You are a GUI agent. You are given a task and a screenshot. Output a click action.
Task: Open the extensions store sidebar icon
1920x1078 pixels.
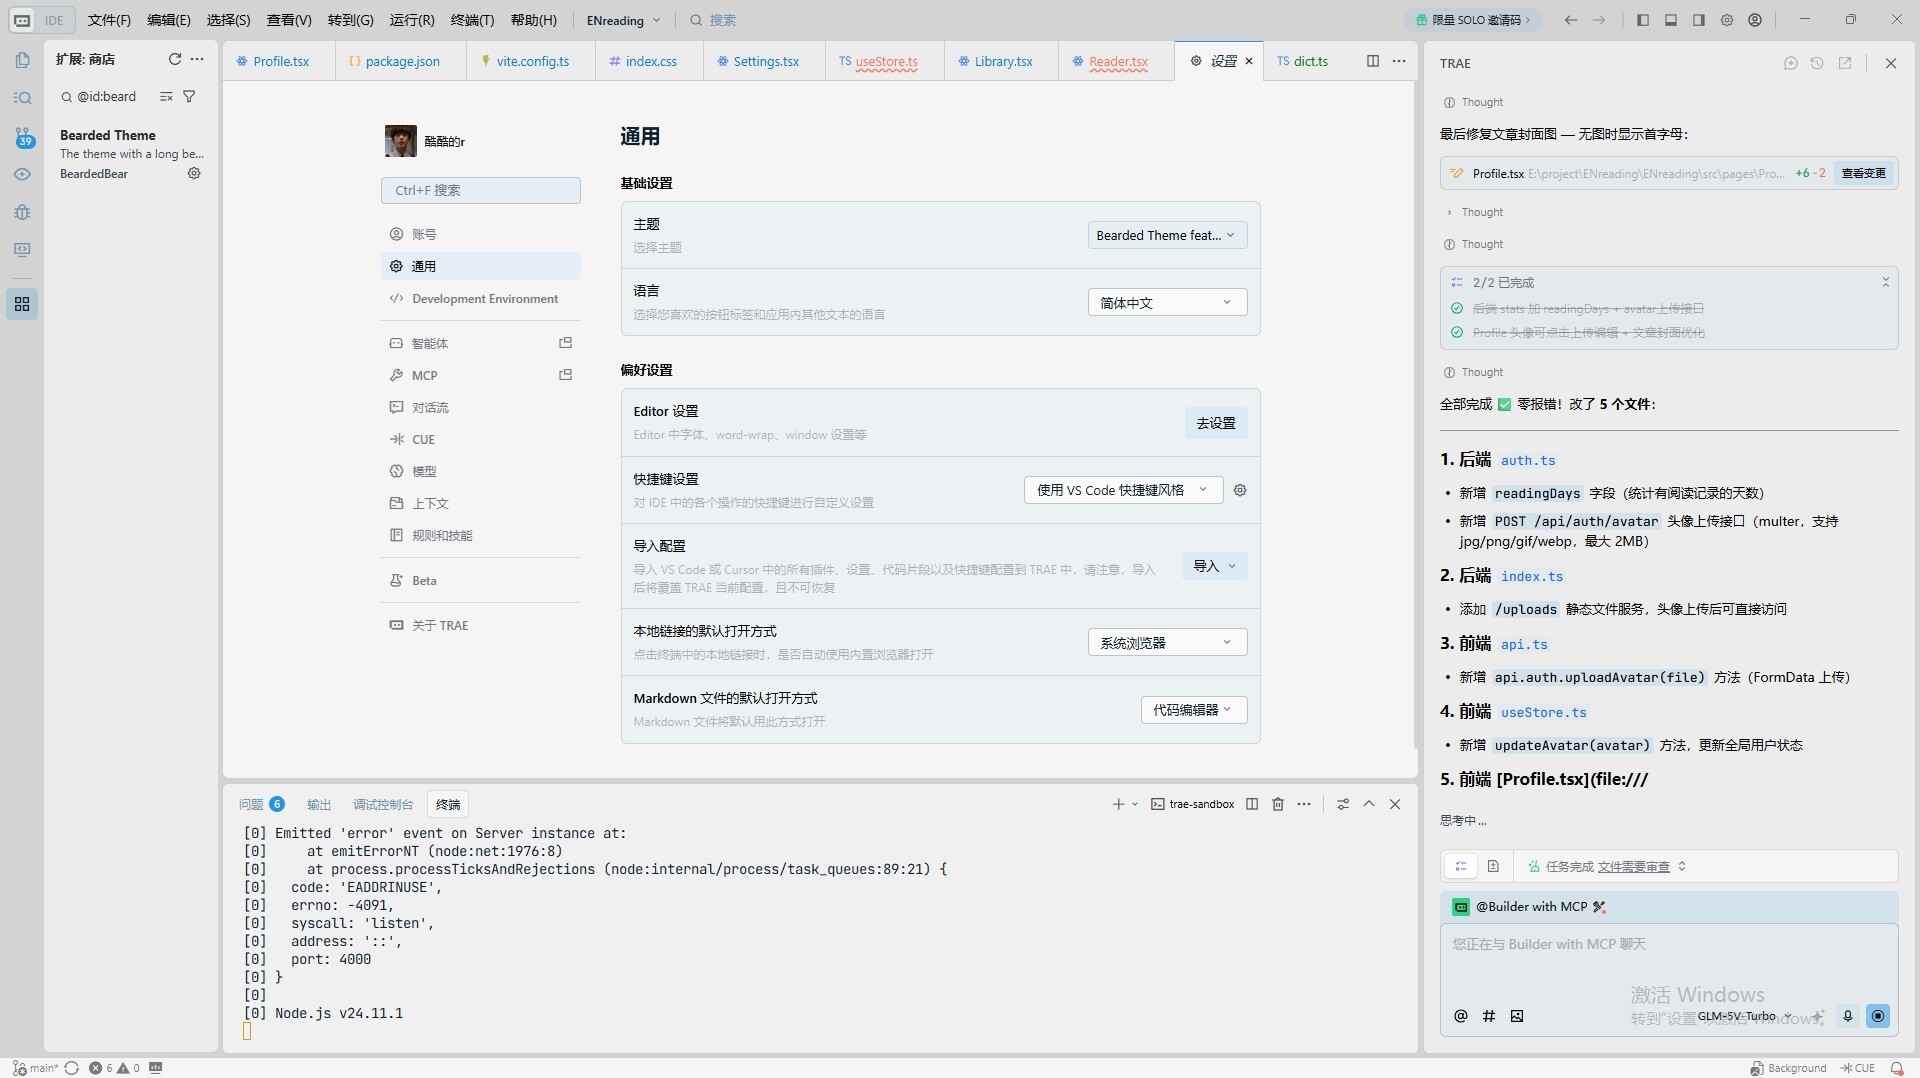click(x=22, y=304)
